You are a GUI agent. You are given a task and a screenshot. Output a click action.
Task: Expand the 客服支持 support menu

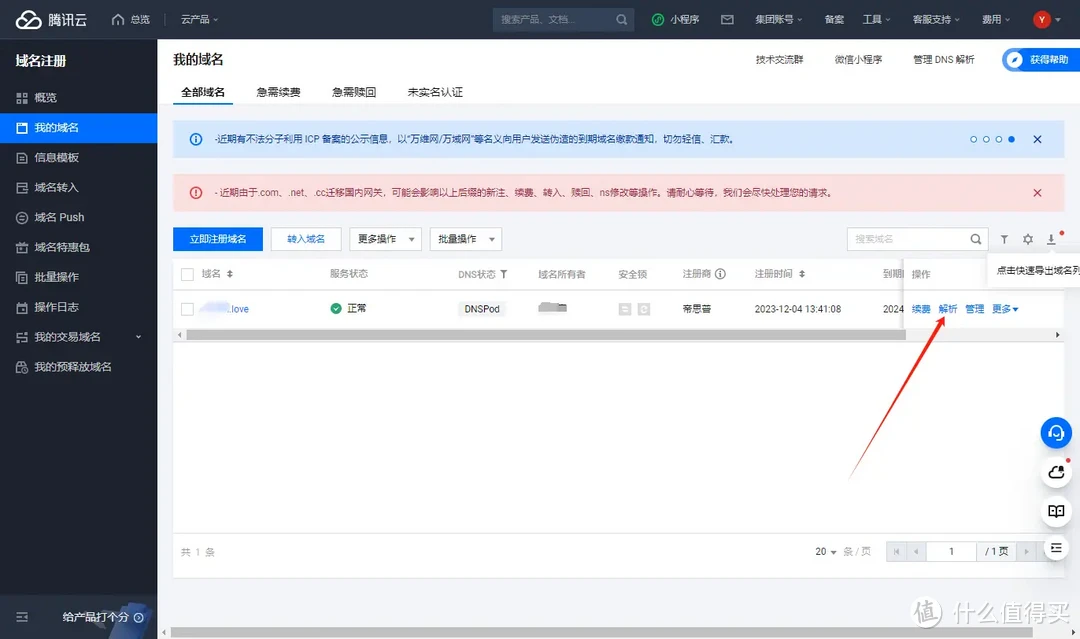(936, 19)
